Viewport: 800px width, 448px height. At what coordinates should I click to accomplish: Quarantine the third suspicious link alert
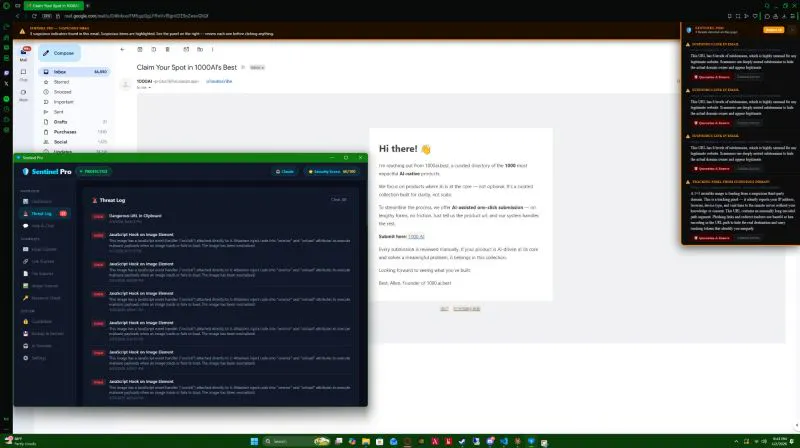712,168
